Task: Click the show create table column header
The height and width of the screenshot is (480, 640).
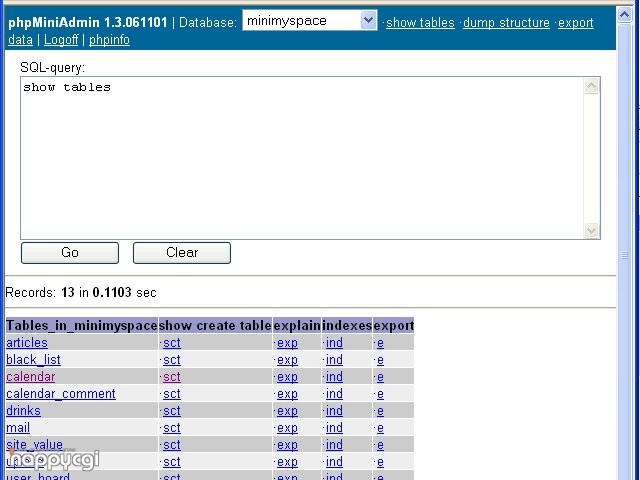Action: click(215, 326)
